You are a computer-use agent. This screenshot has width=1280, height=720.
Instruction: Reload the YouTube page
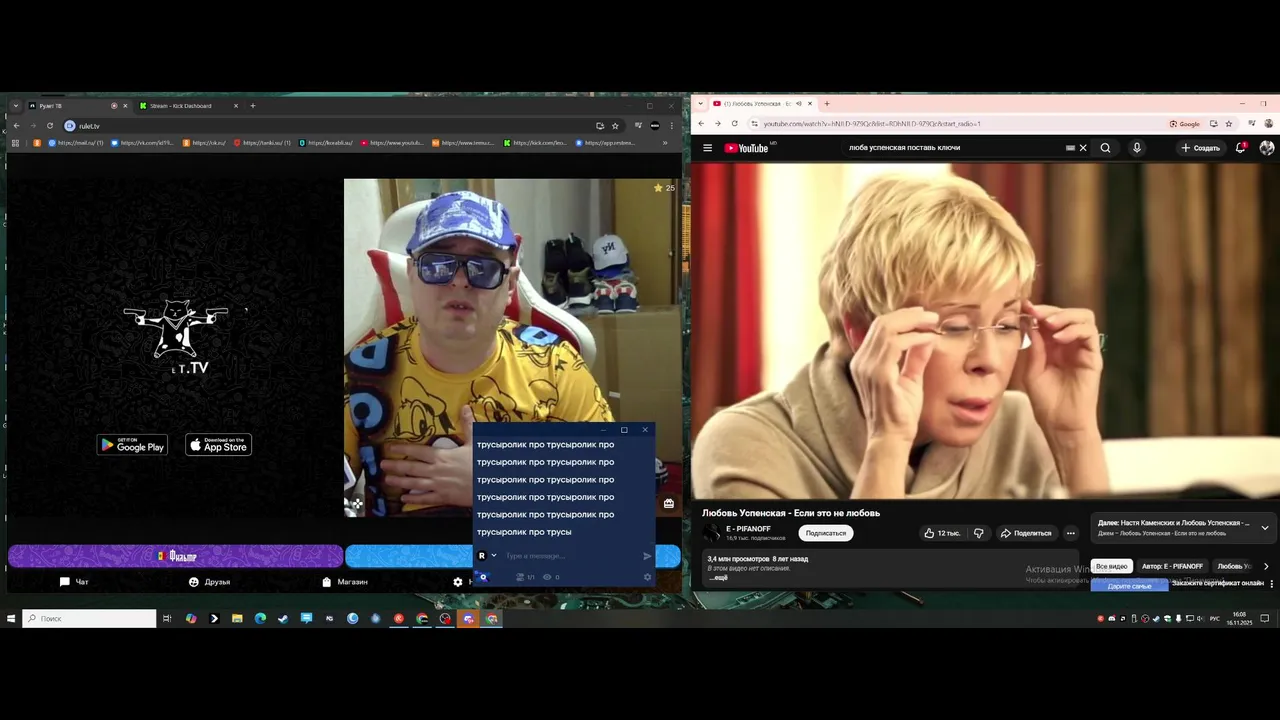click(734, 124)
